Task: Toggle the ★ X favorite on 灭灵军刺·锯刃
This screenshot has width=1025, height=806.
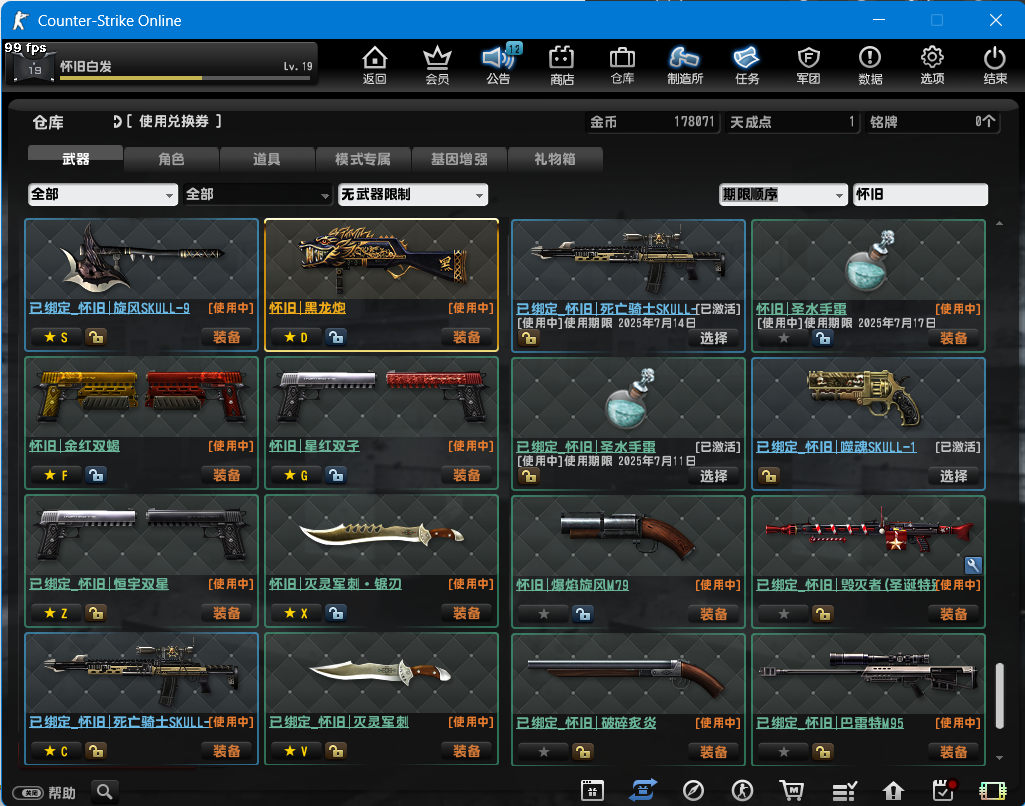Action: 296,613
